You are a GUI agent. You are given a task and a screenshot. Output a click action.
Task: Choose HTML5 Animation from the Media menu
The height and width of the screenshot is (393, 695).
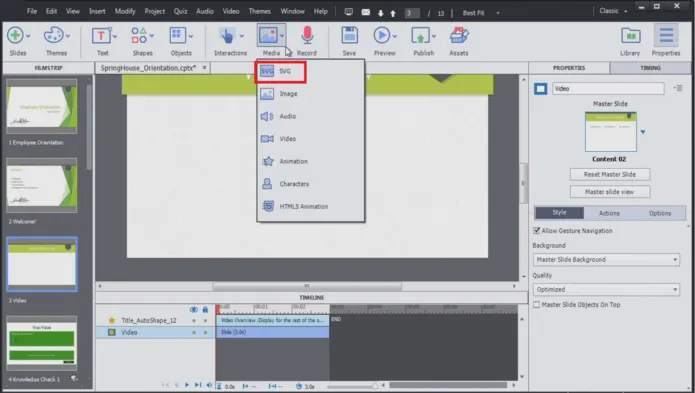click(310, 206)
